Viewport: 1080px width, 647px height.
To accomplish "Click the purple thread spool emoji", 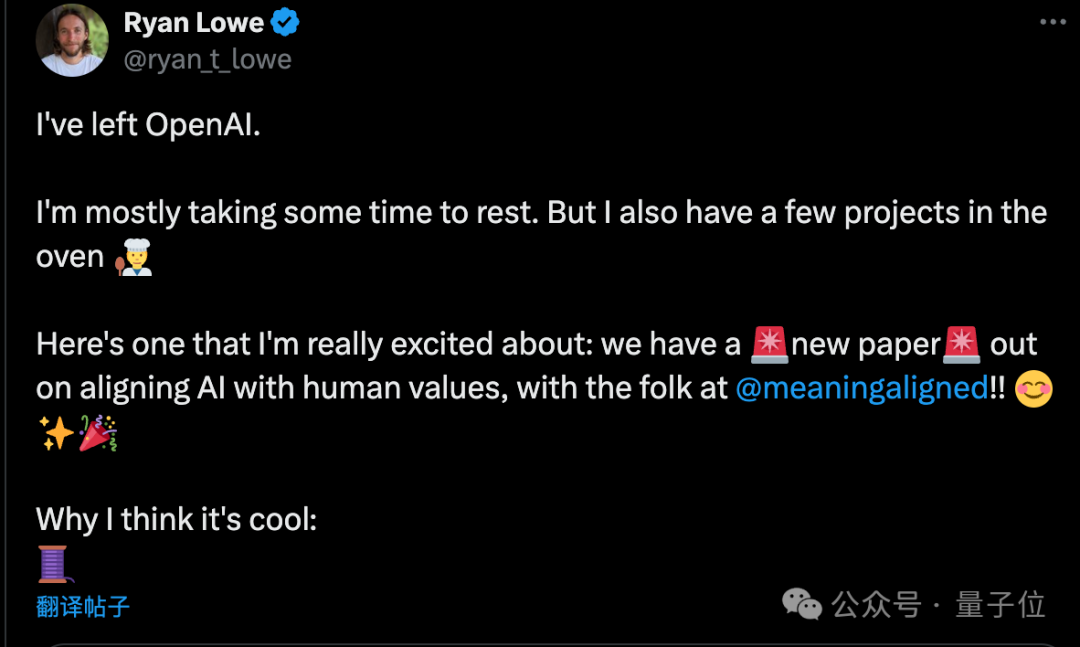I will point(54,563).
